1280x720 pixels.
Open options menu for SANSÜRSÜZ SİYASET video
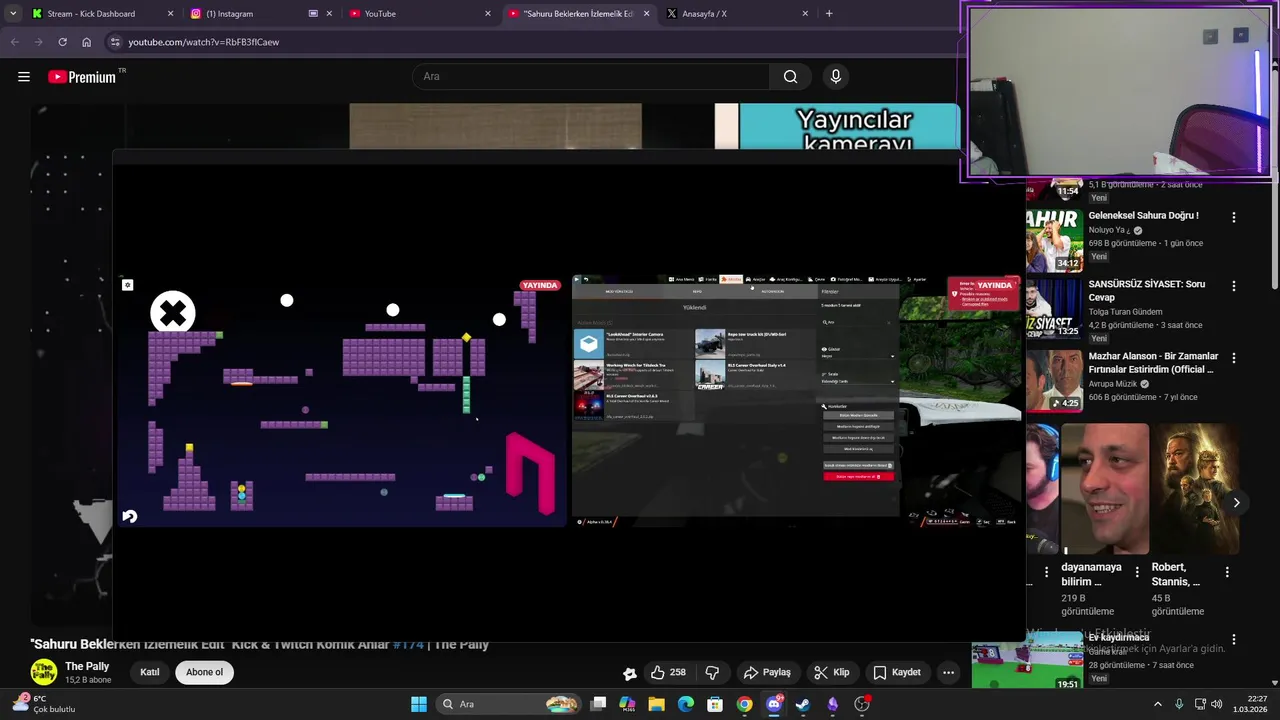(x=1234, y=286)
